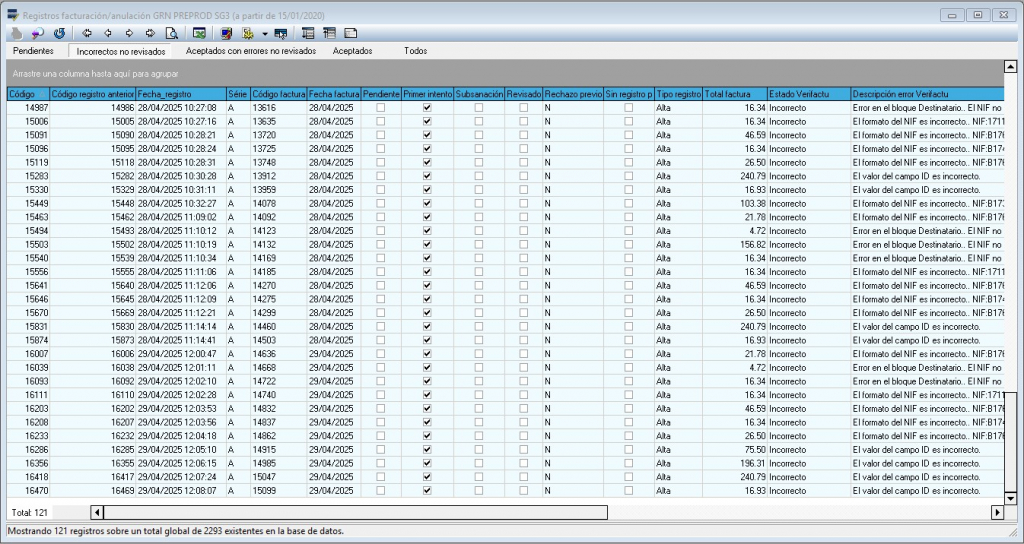Open Aceptados con errores no revisados tab
1024x544 pixels.
coord(251,51)
